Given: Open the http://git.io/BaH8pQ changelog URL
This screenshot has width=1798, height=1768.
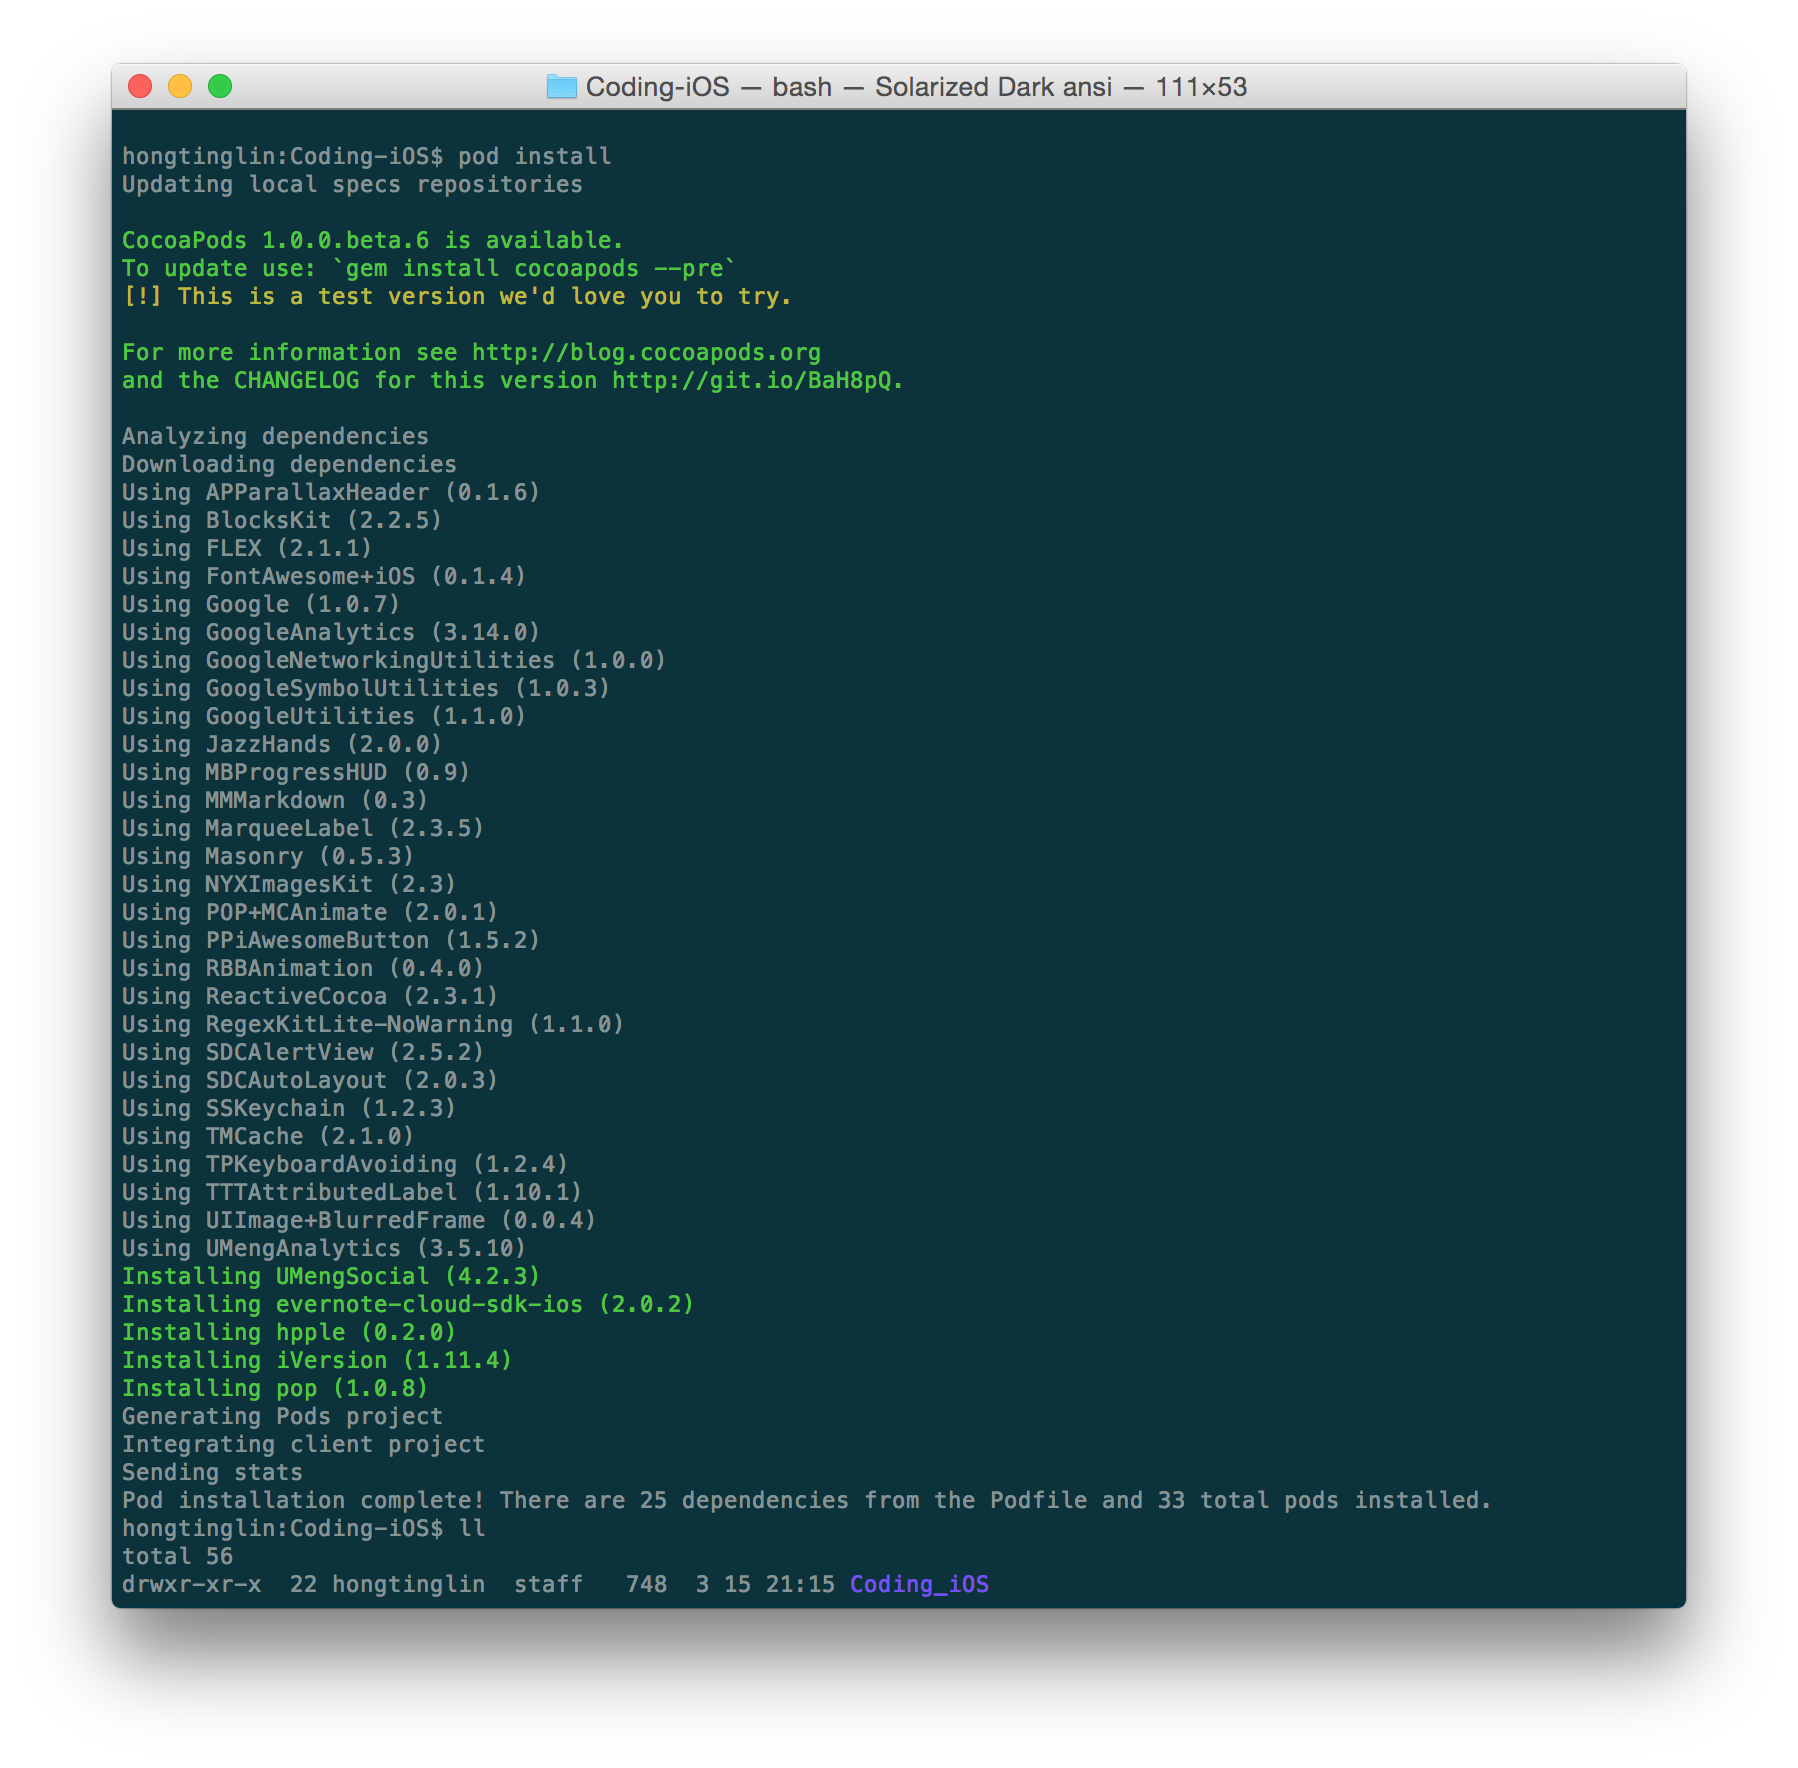Looking at the screenshot, I should coord(756,381).
